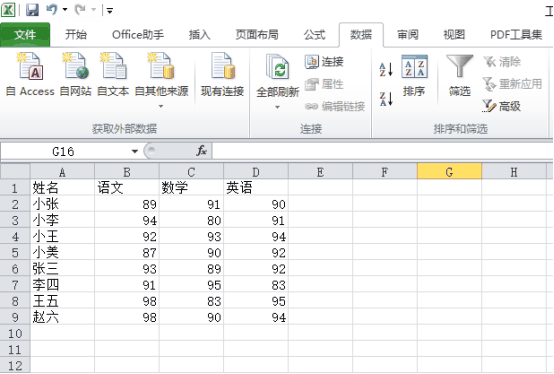Select the cell with 小王
Viewport: 554px width, 374px height.
pos(62,236)
